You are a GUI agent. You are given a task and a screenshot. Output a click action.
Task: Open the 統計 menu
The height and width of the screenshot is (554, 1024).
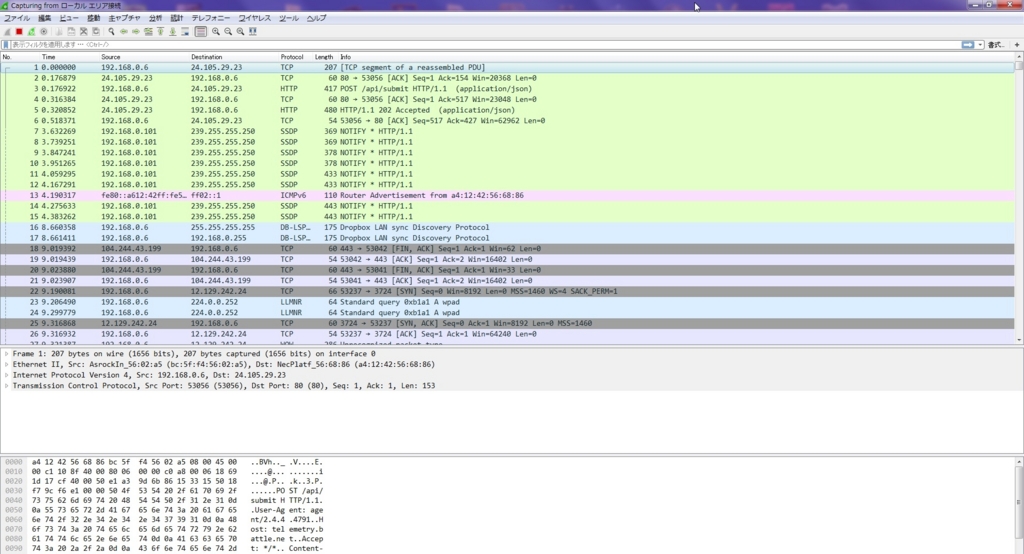[x=177, y=18]
